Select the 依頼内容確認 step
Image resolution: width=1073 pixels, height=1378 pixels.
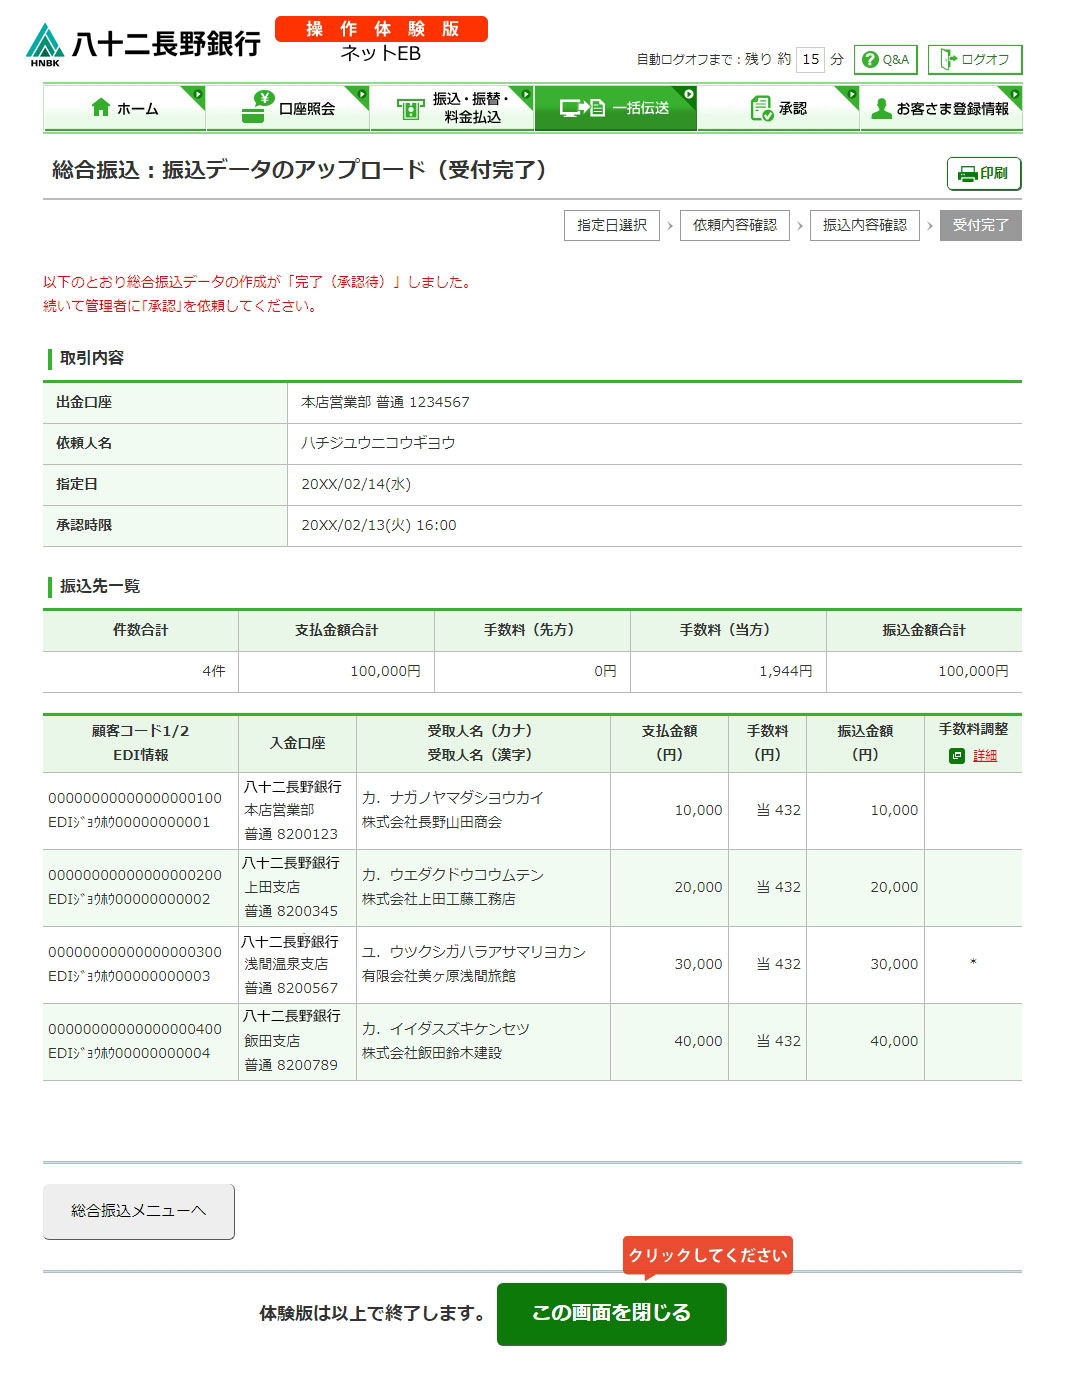click(734, 225)
